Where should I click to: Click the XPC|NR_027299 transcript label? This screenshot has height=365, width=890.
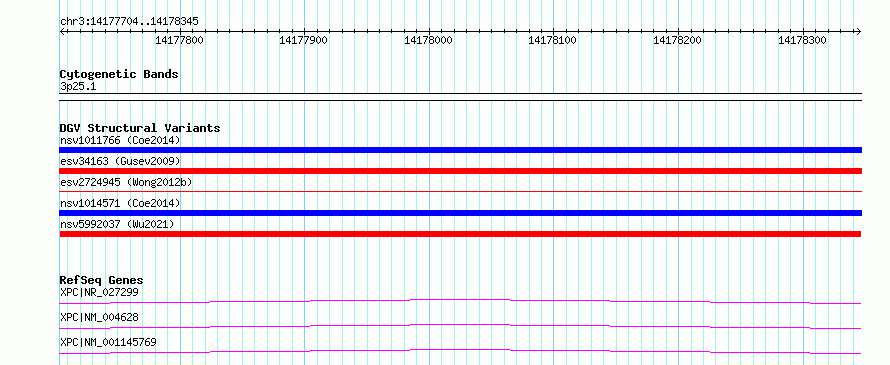point(99,293)
